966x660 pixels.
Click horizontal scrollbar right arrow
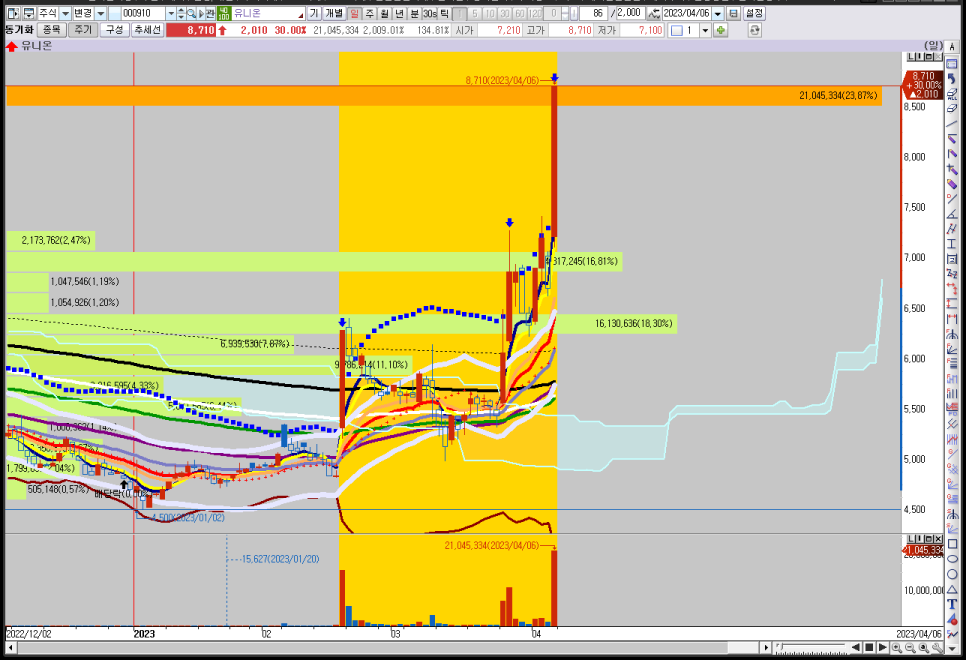coord(766,648)
